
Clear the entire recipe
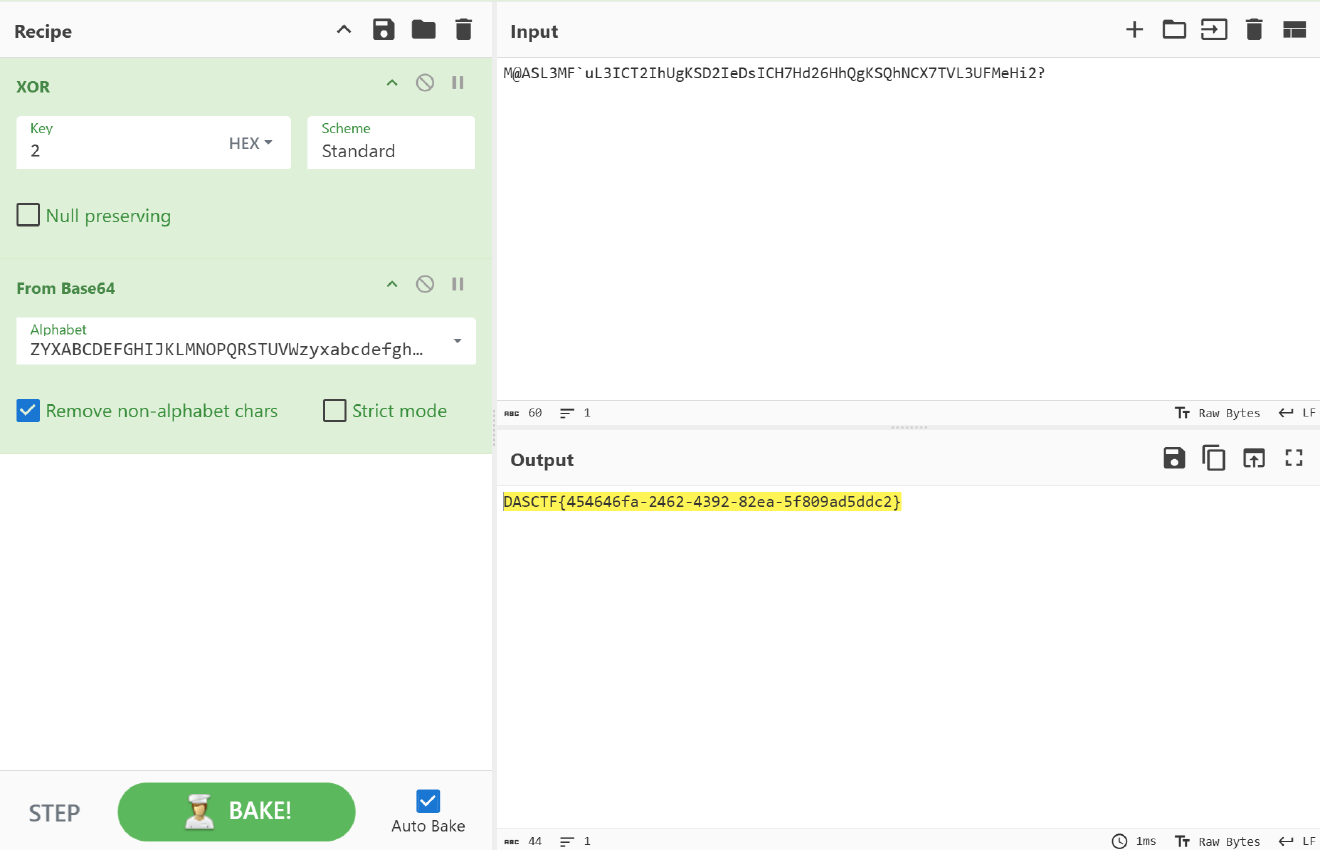pyautogui.click(x=463, y=29)
